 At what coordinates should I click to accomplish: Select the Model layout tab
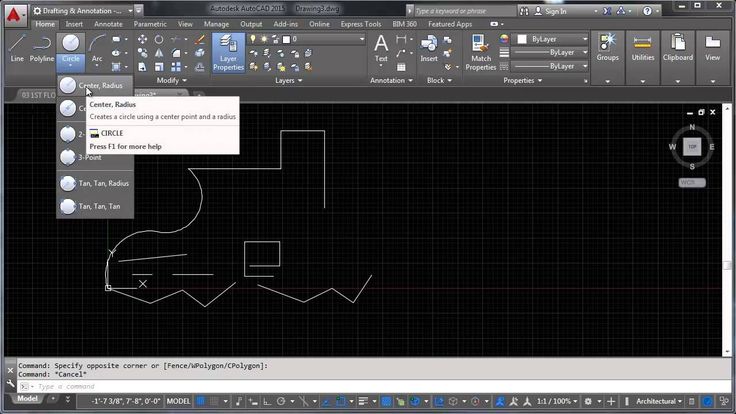pos(28,399)
